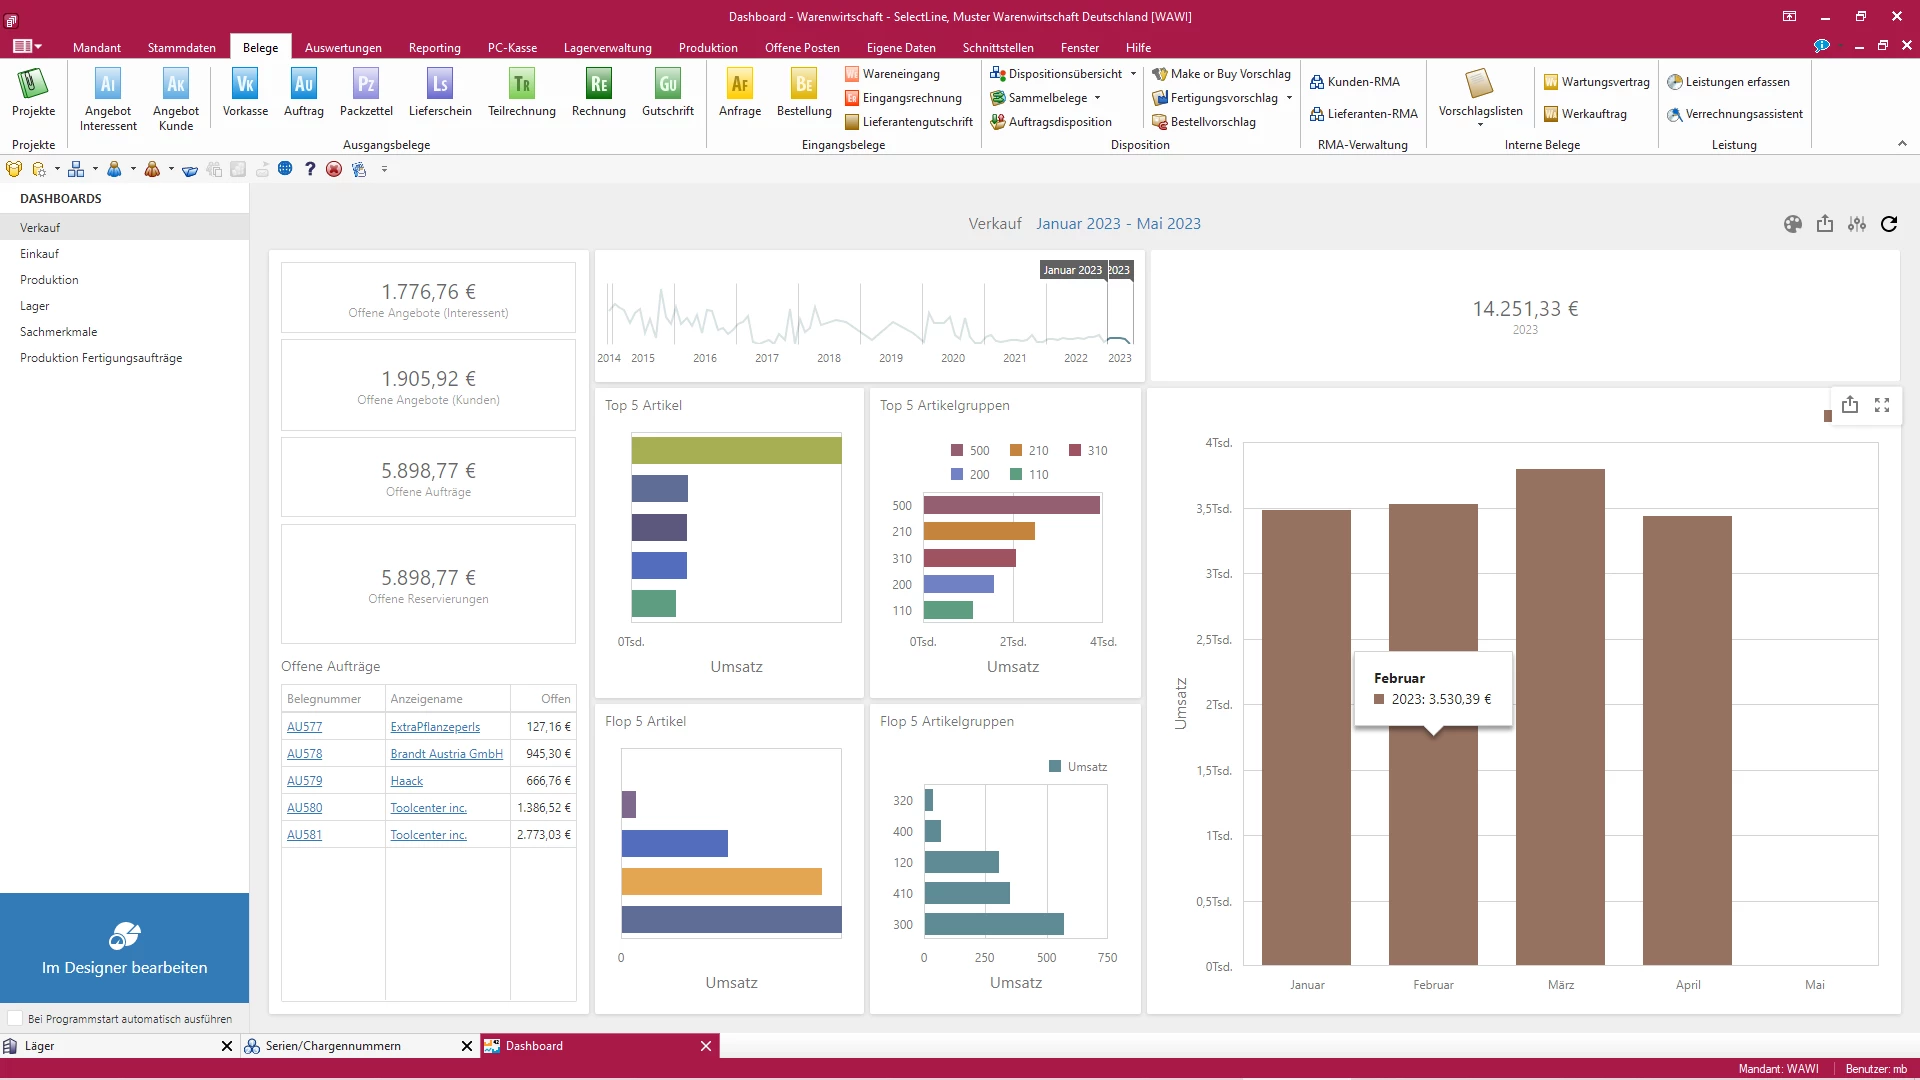Expand dropdown next to the database settings icon
The image size is (1920, 1080).
[57, 169]
